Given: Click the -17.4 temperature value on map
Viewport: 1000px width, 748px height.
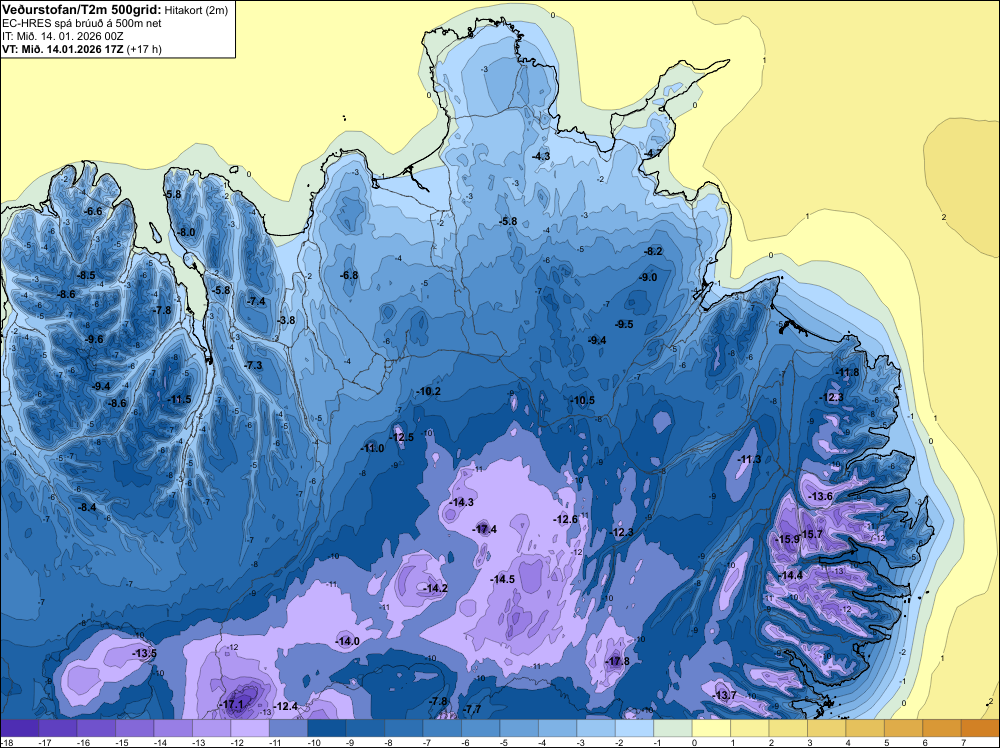Looking at the screenshot, I should pos(485,529).
